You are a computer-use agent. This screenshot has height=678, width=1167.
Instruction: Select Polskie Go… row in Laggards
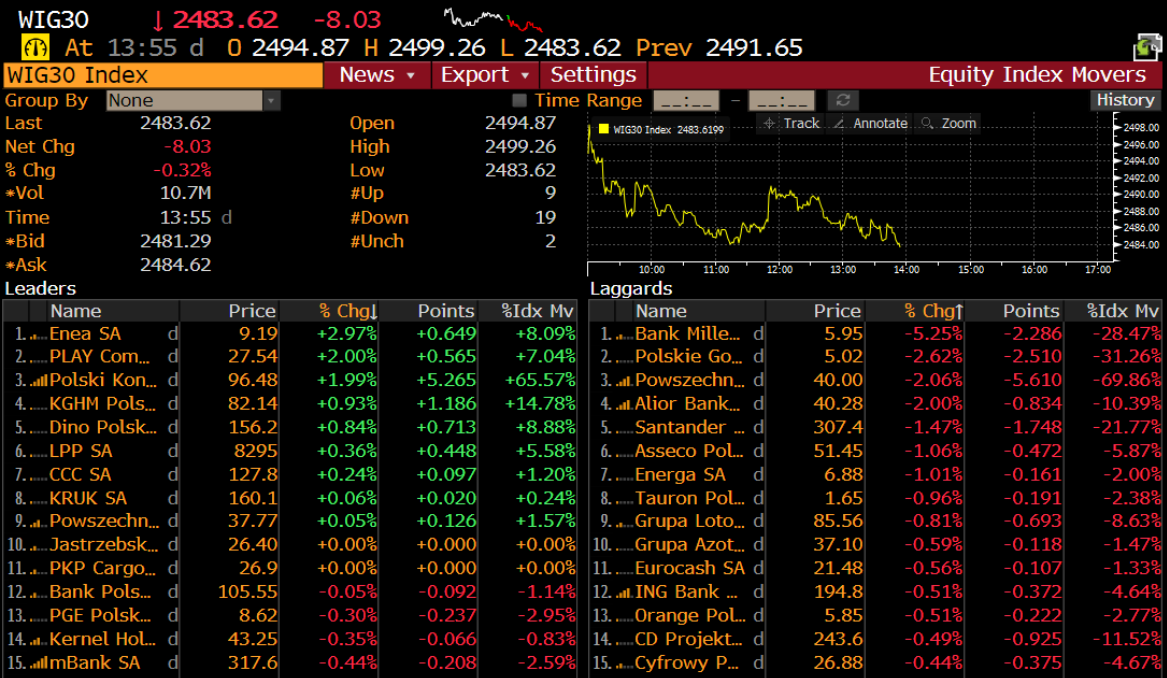pos(875,357)
